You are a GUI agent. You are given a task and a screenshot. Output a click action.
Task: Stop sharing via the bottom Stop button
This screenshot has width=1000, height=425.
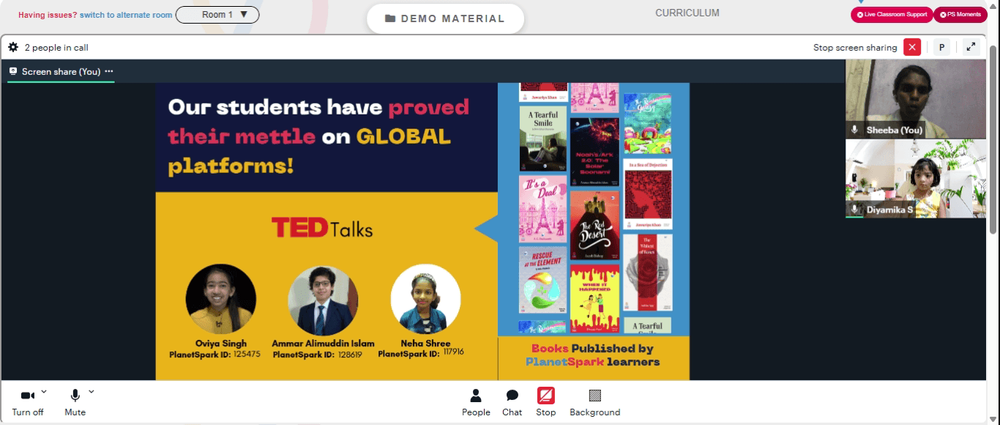[x=546, y=403]
